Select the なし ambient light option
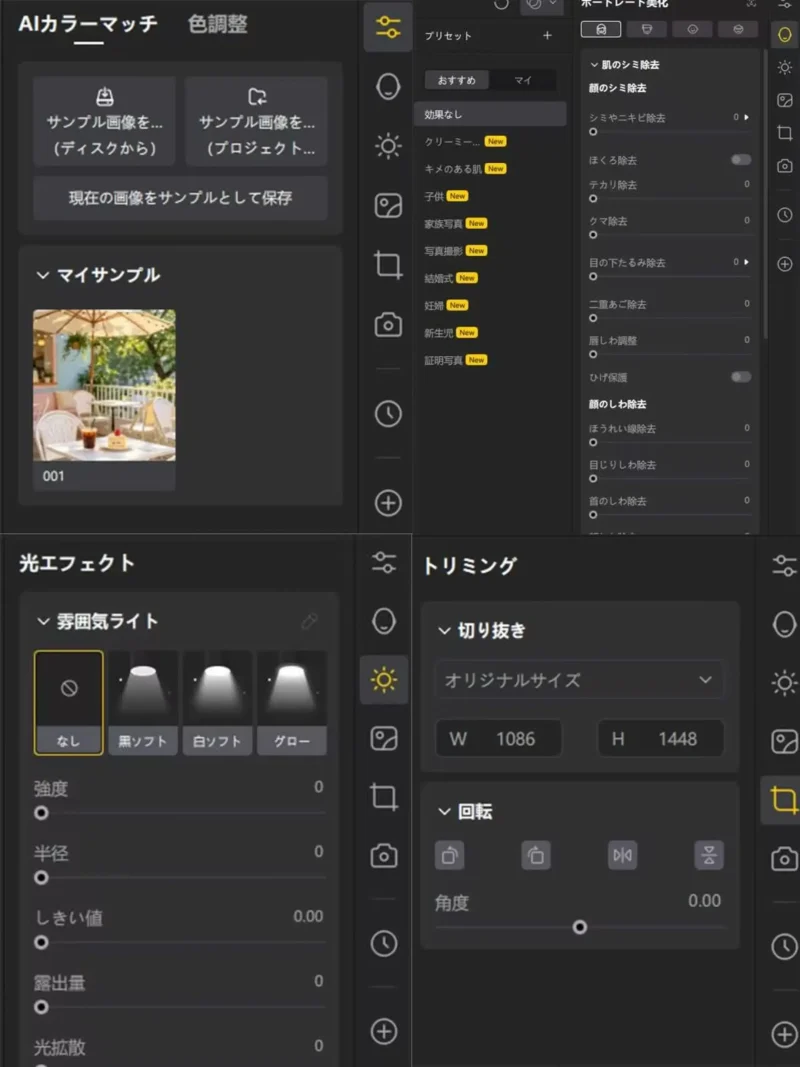 (x=69, y=702)
